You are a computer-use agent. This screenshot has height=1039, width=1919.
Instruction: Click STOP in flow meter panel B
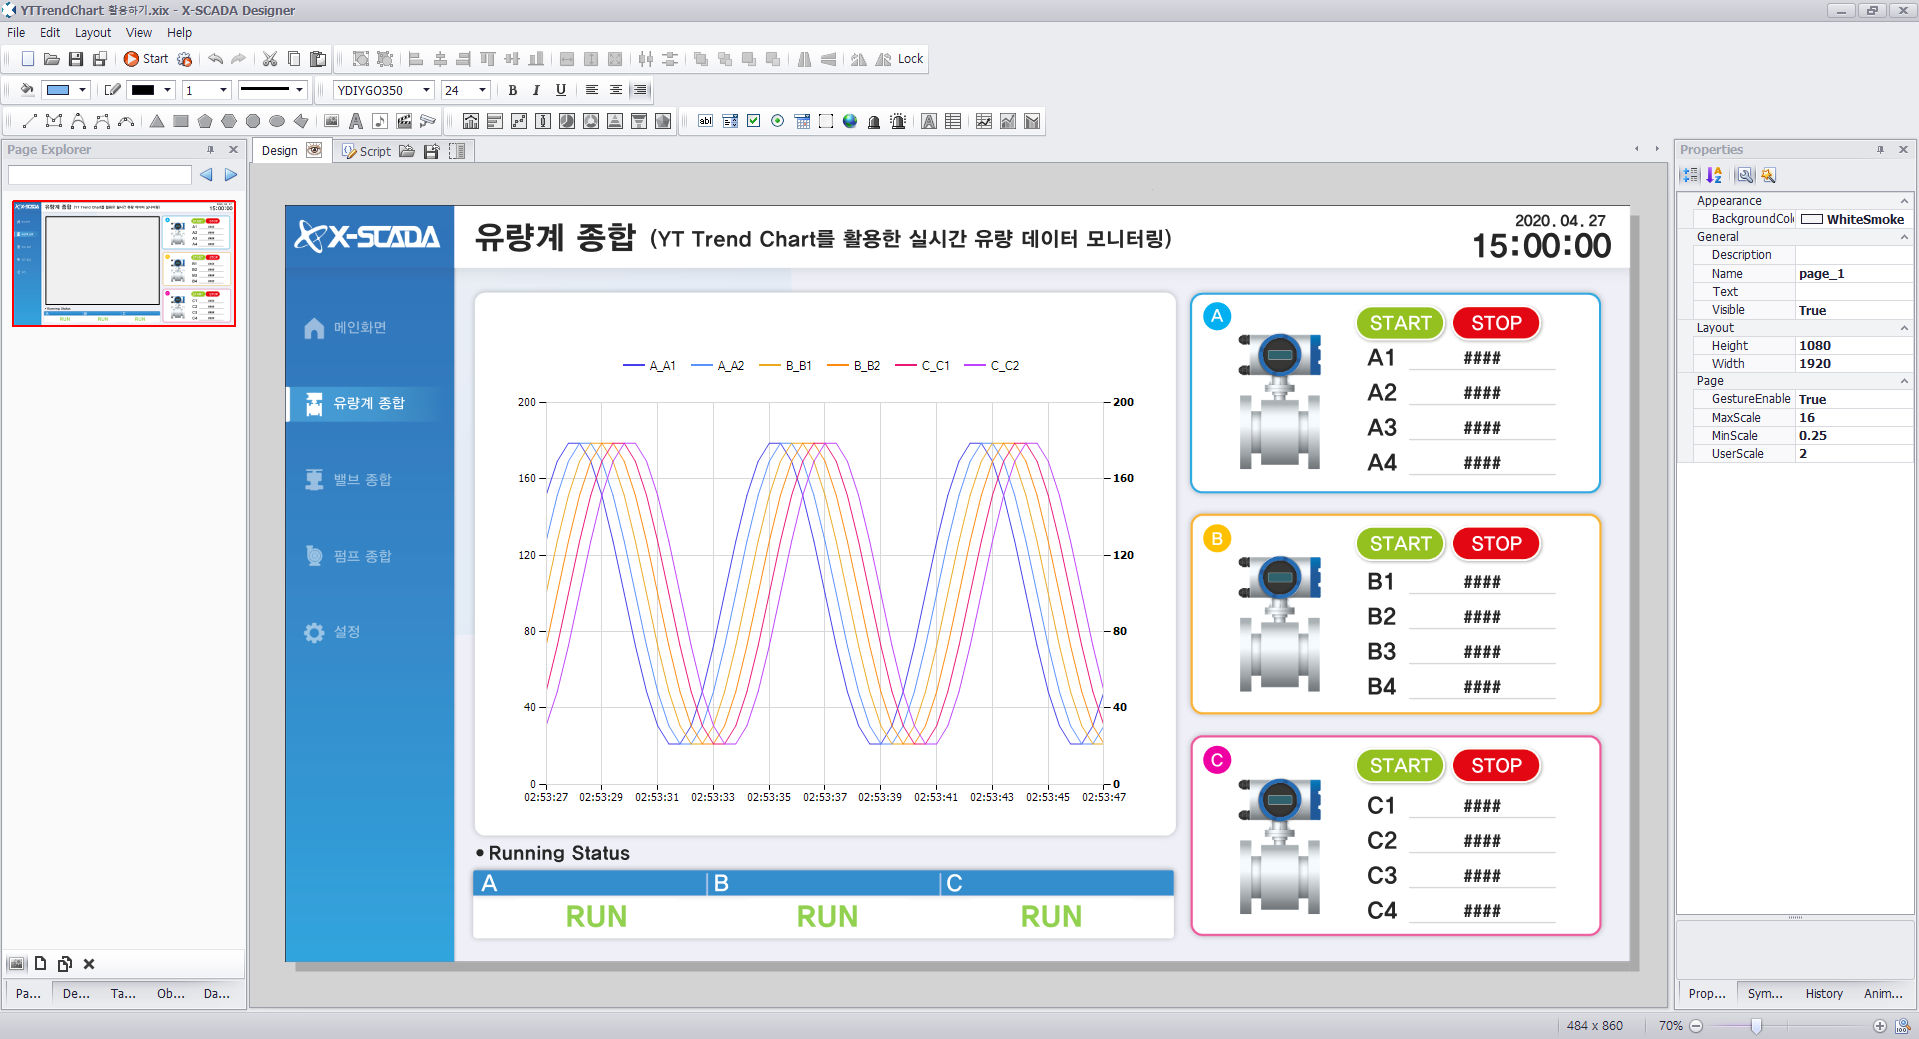[1496, 544]
